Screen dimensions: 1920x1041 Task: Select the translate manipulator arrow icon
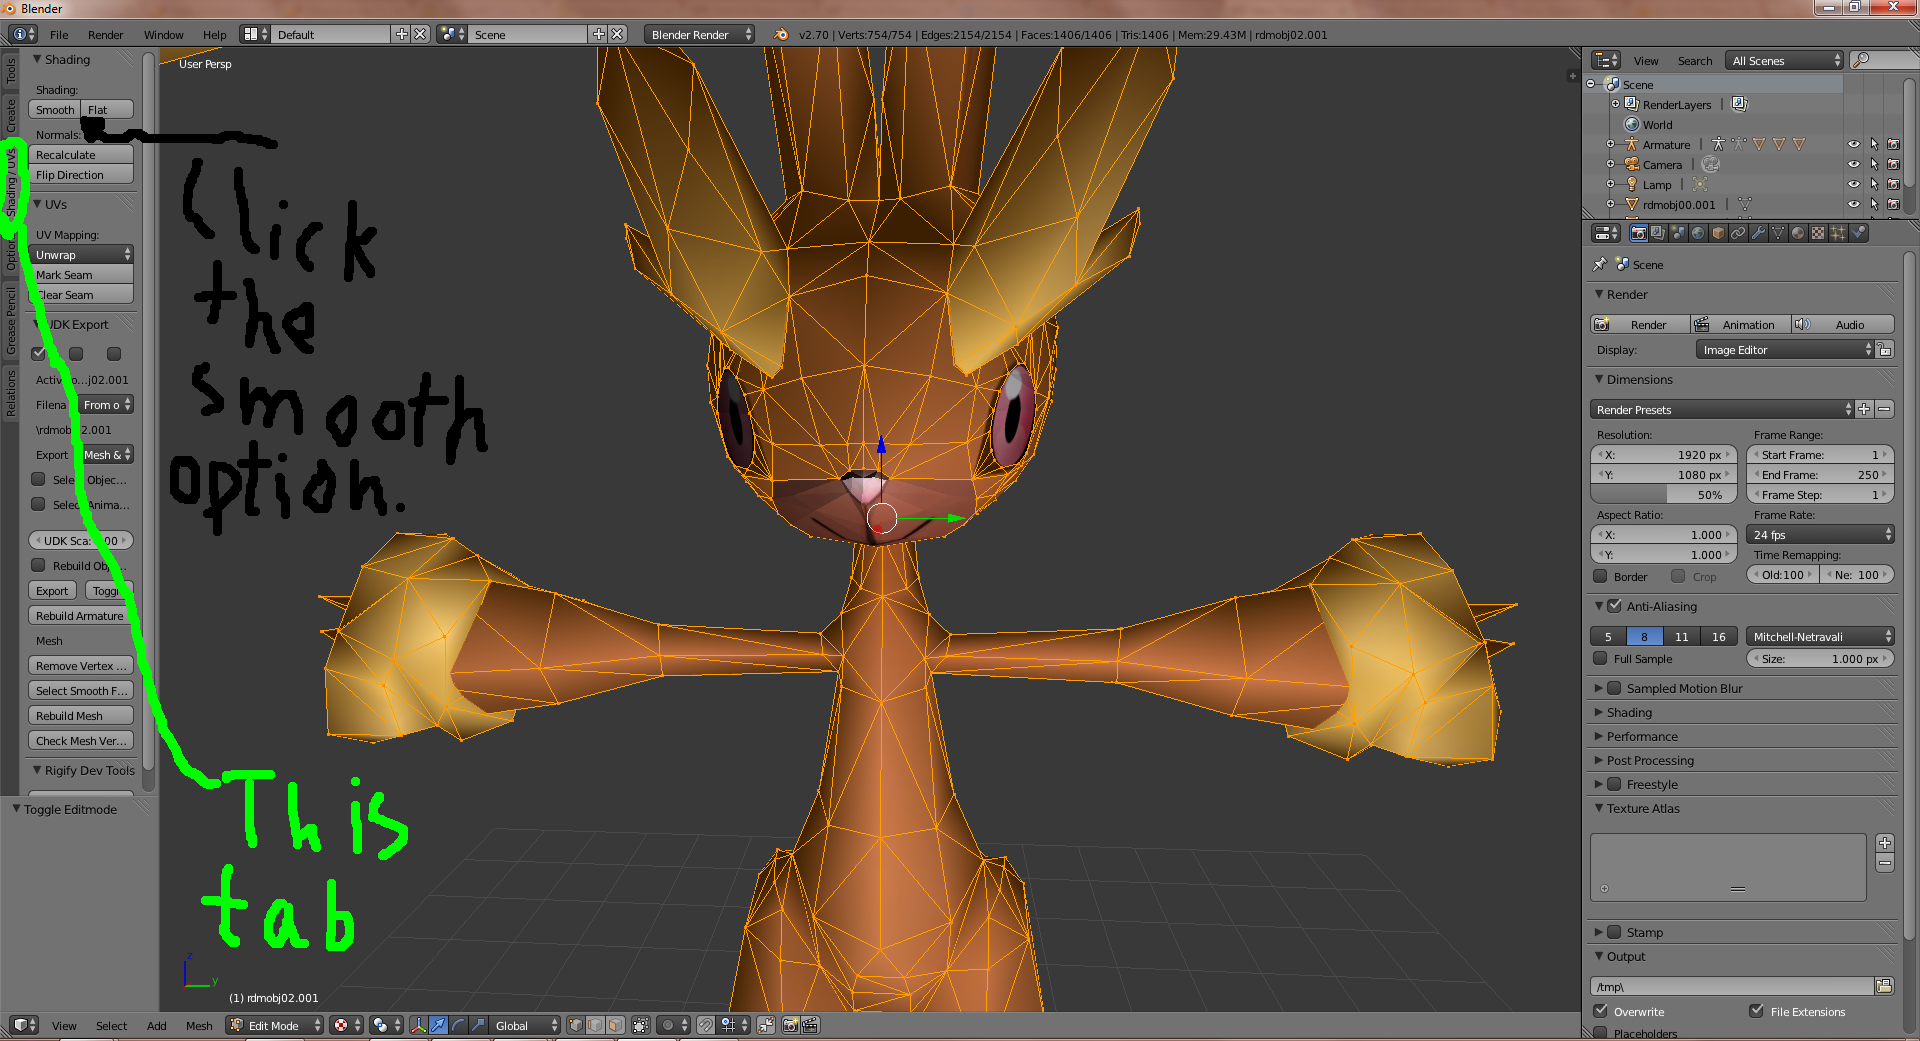tap(438, 1025)
